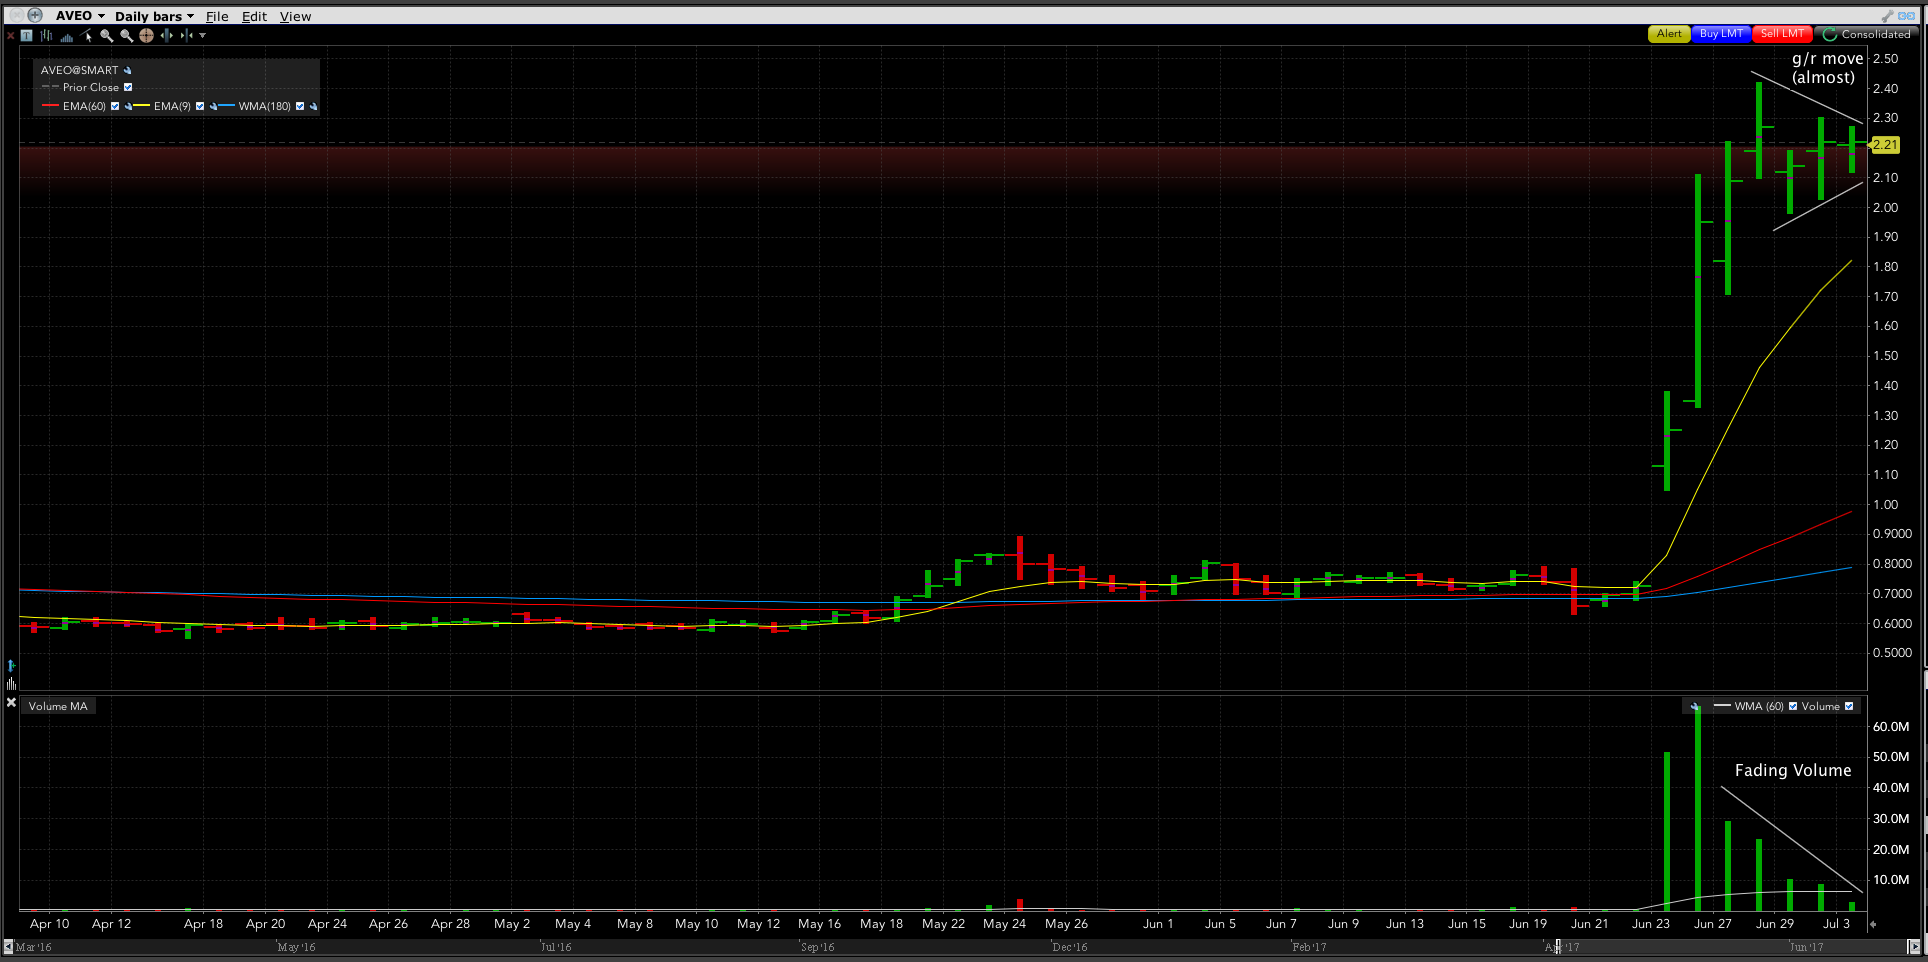This screenshot has height=962, width=1928.
Task: Toggle the WMA (60) volume checkbox
Action: click(1793, 706)
